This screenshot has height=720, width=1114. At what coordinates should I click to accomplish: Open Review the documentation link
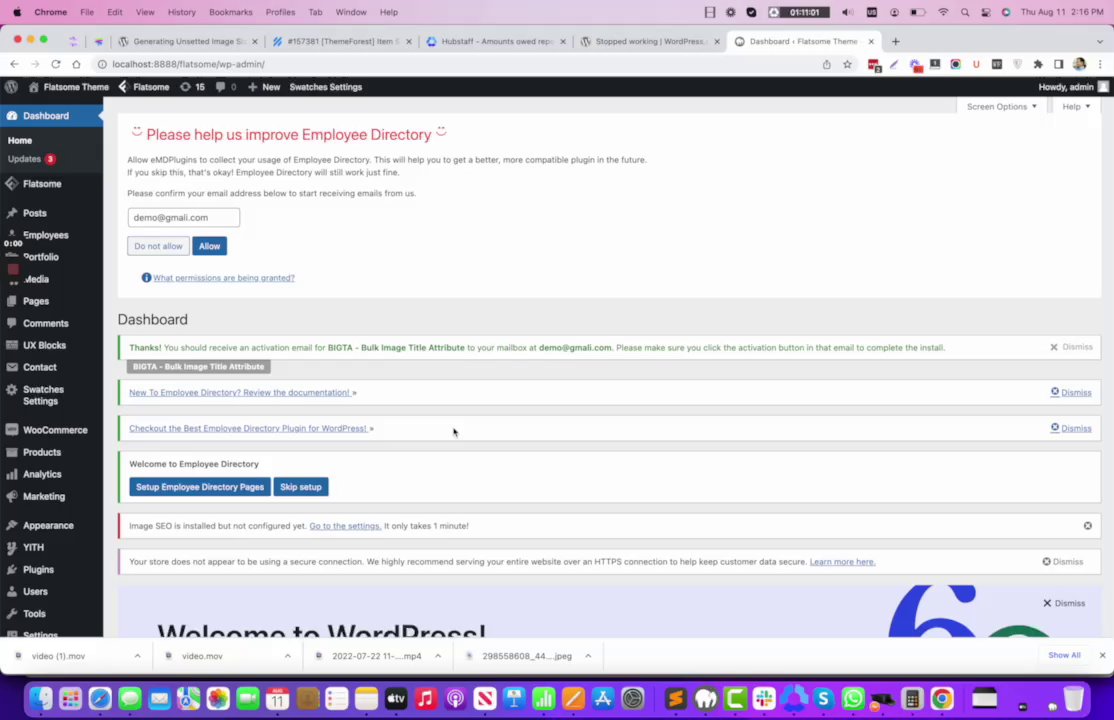point(239,392)
